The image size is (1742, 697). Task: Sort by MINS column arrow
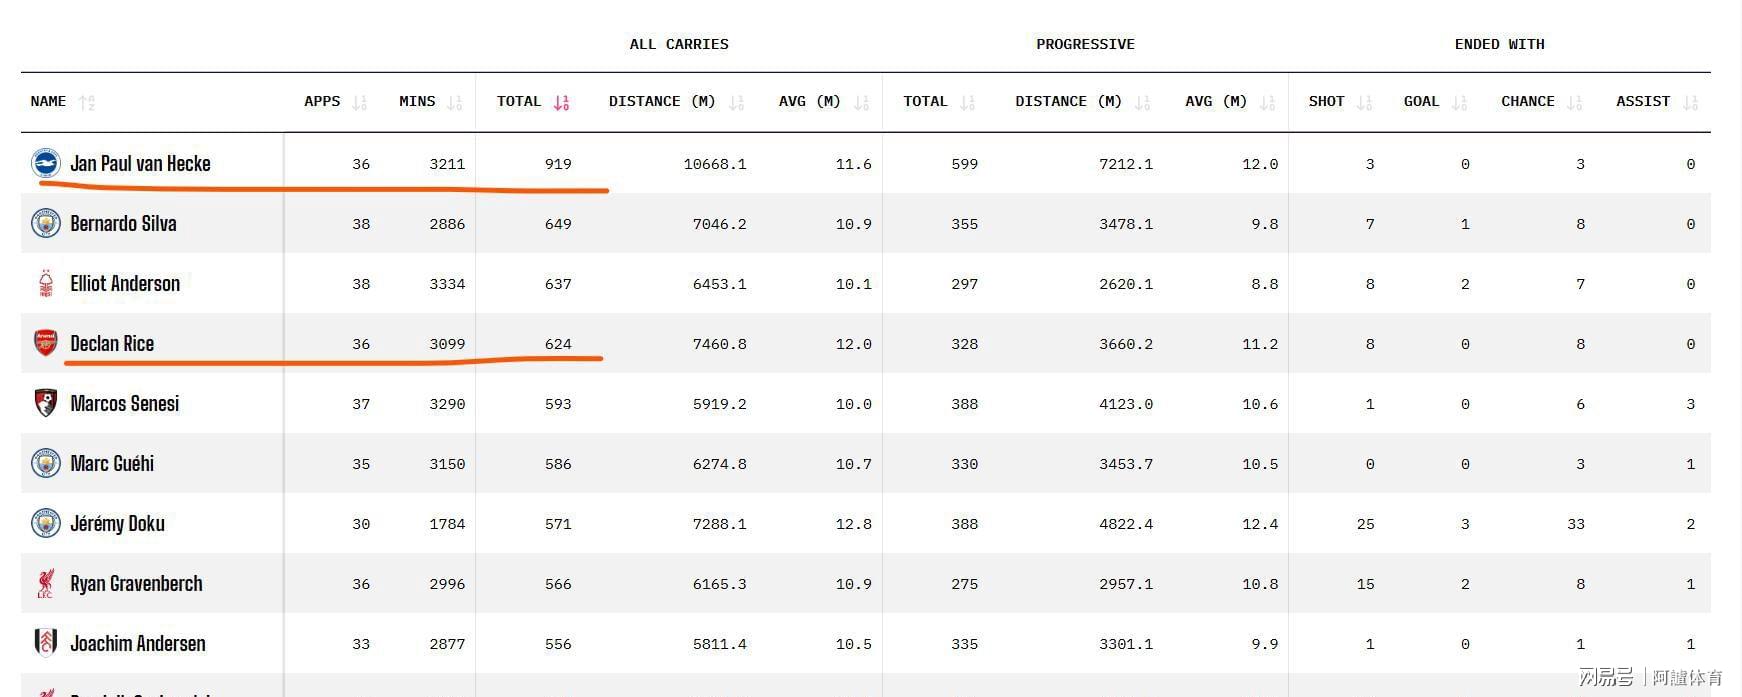coord(455,102)
